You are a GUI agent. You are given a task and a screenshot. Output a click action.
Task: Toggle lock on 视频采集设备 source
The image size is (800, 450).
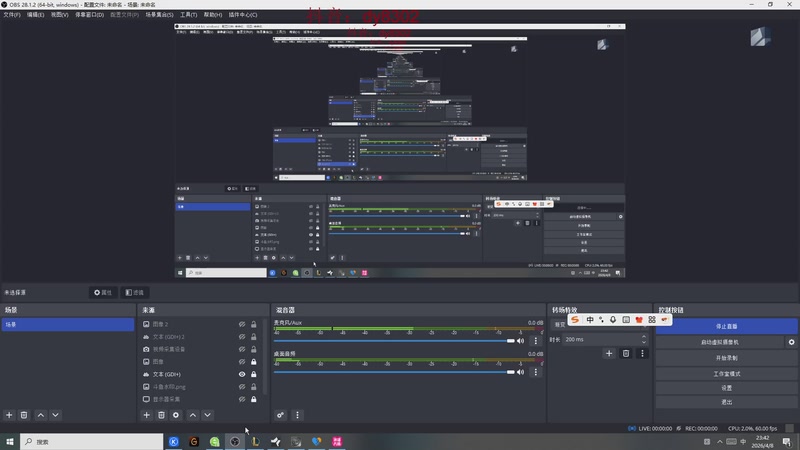254,349
